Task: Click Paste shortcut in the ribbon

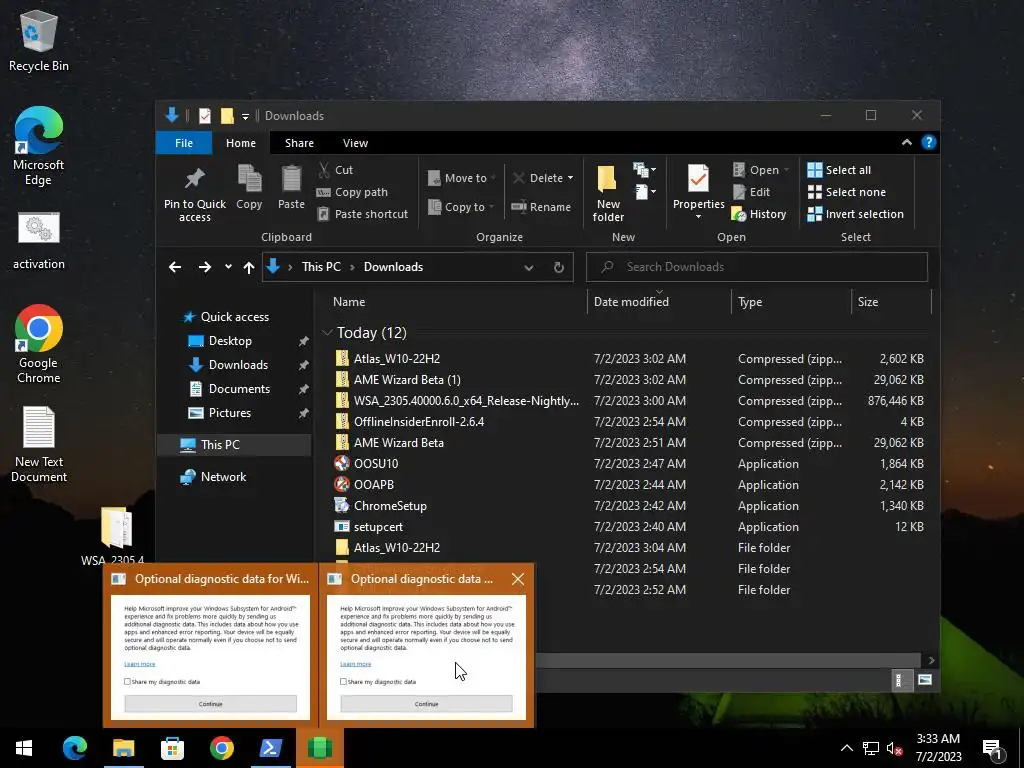Action: pyautogui.click(x=362, y=214)
